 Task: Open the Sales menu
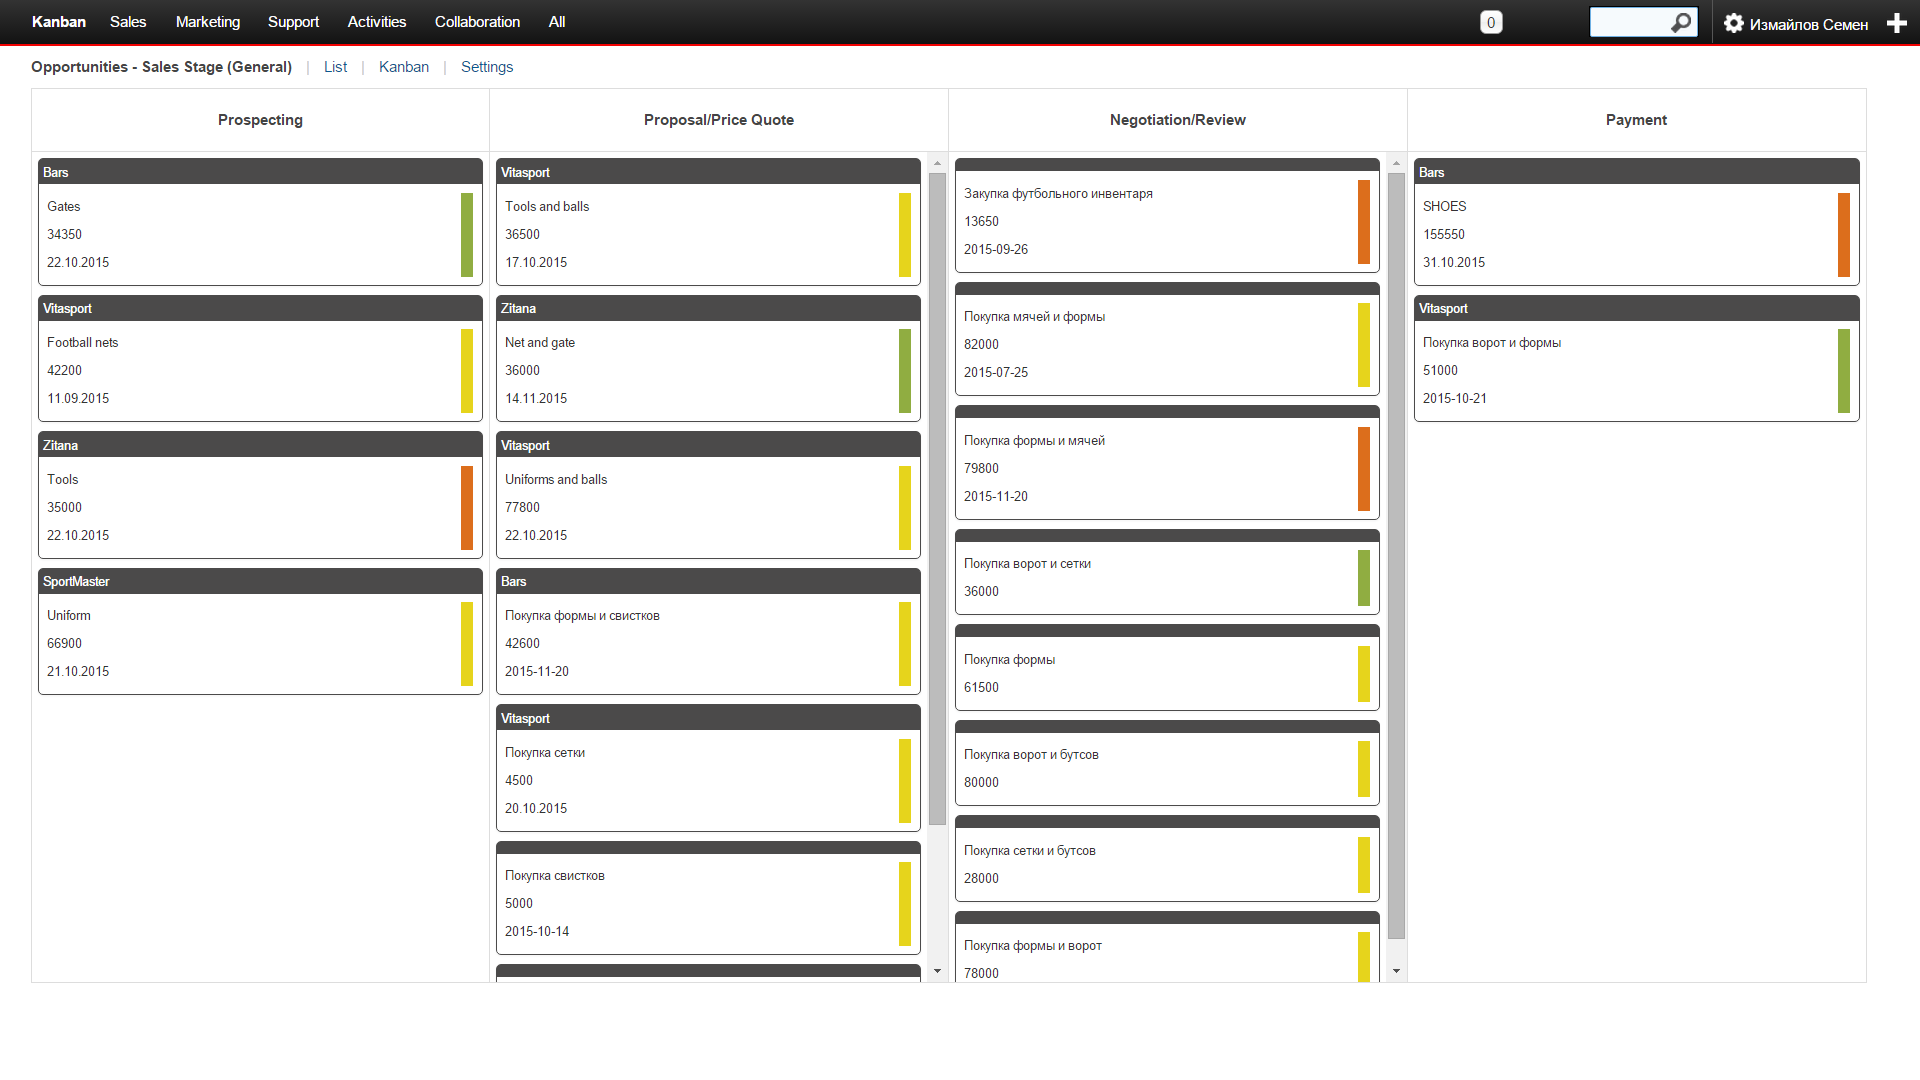128,22
